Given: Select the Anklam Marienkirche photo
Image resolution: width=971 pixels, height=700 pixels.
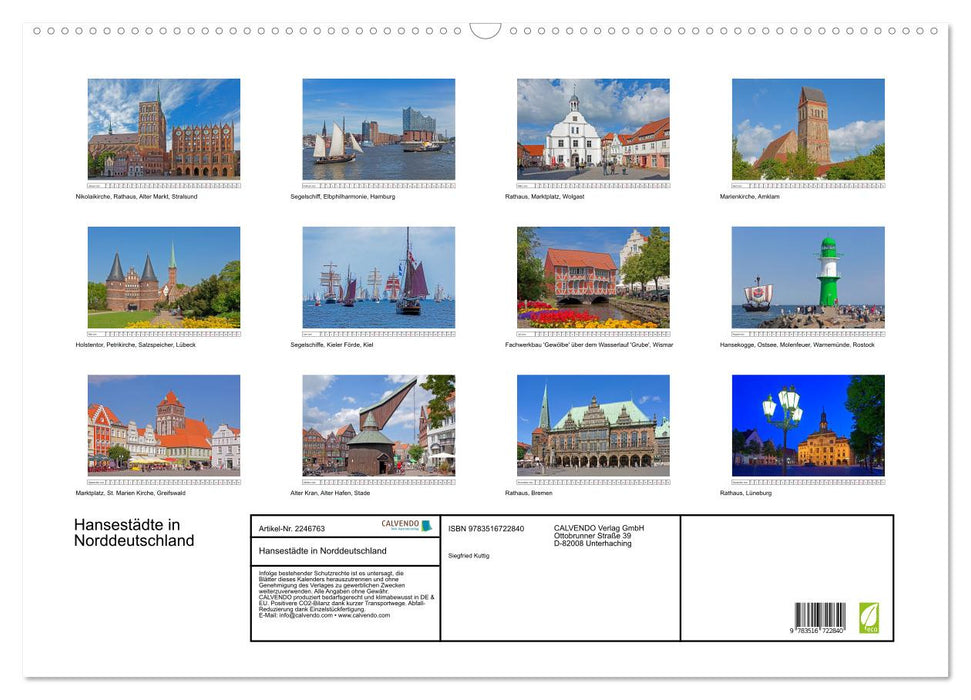Looking at the screenshot, I should tap(808, 131).
